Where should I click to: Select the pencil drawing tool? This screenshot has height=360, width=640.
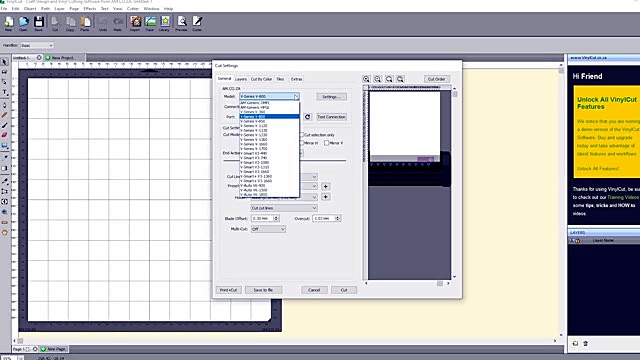(x=4, y=116)
